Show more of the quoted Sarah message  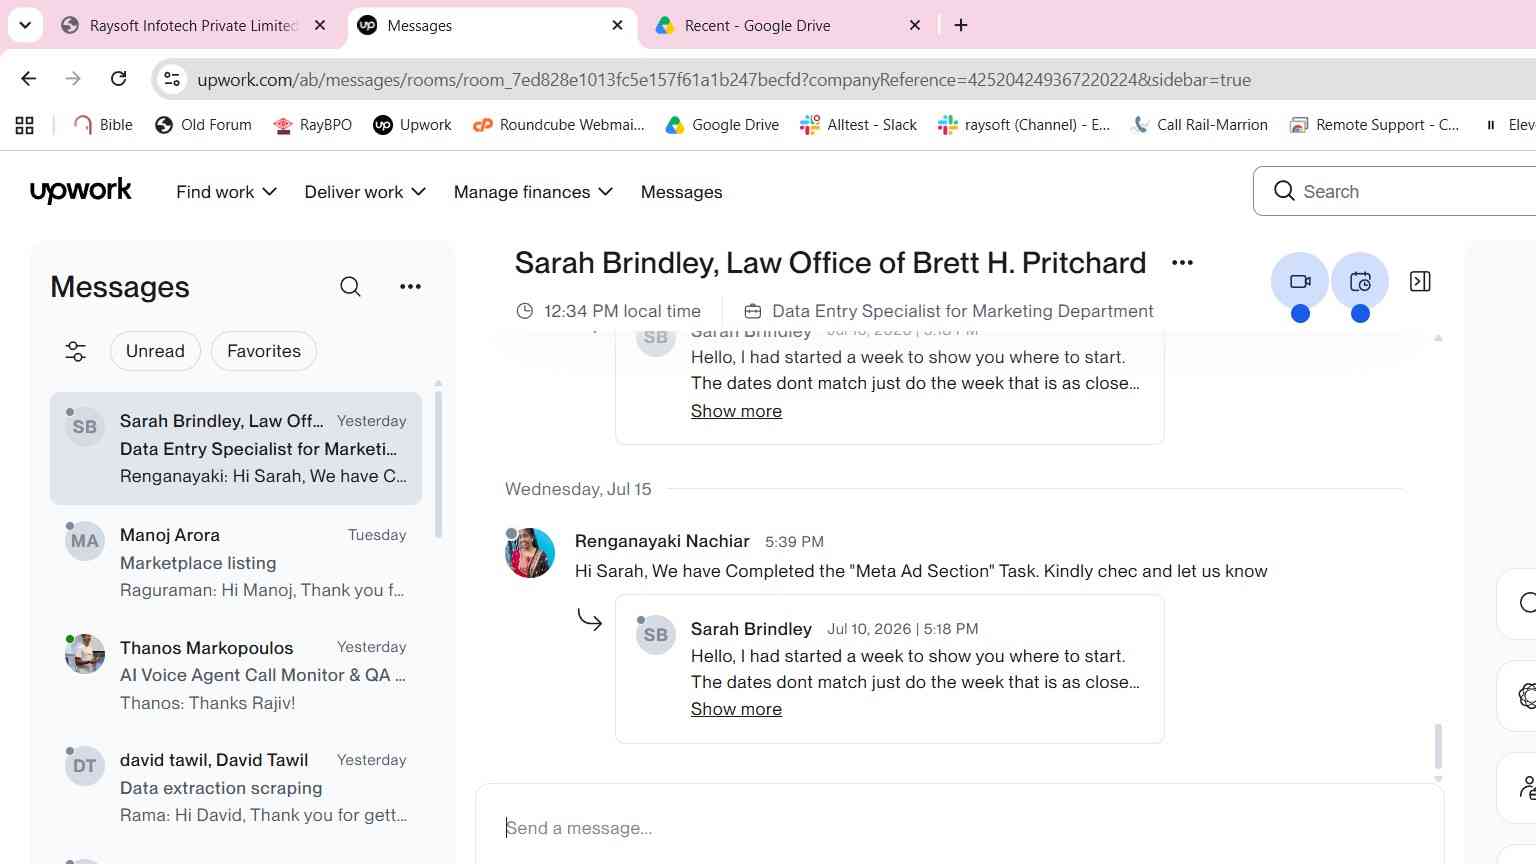736,709
